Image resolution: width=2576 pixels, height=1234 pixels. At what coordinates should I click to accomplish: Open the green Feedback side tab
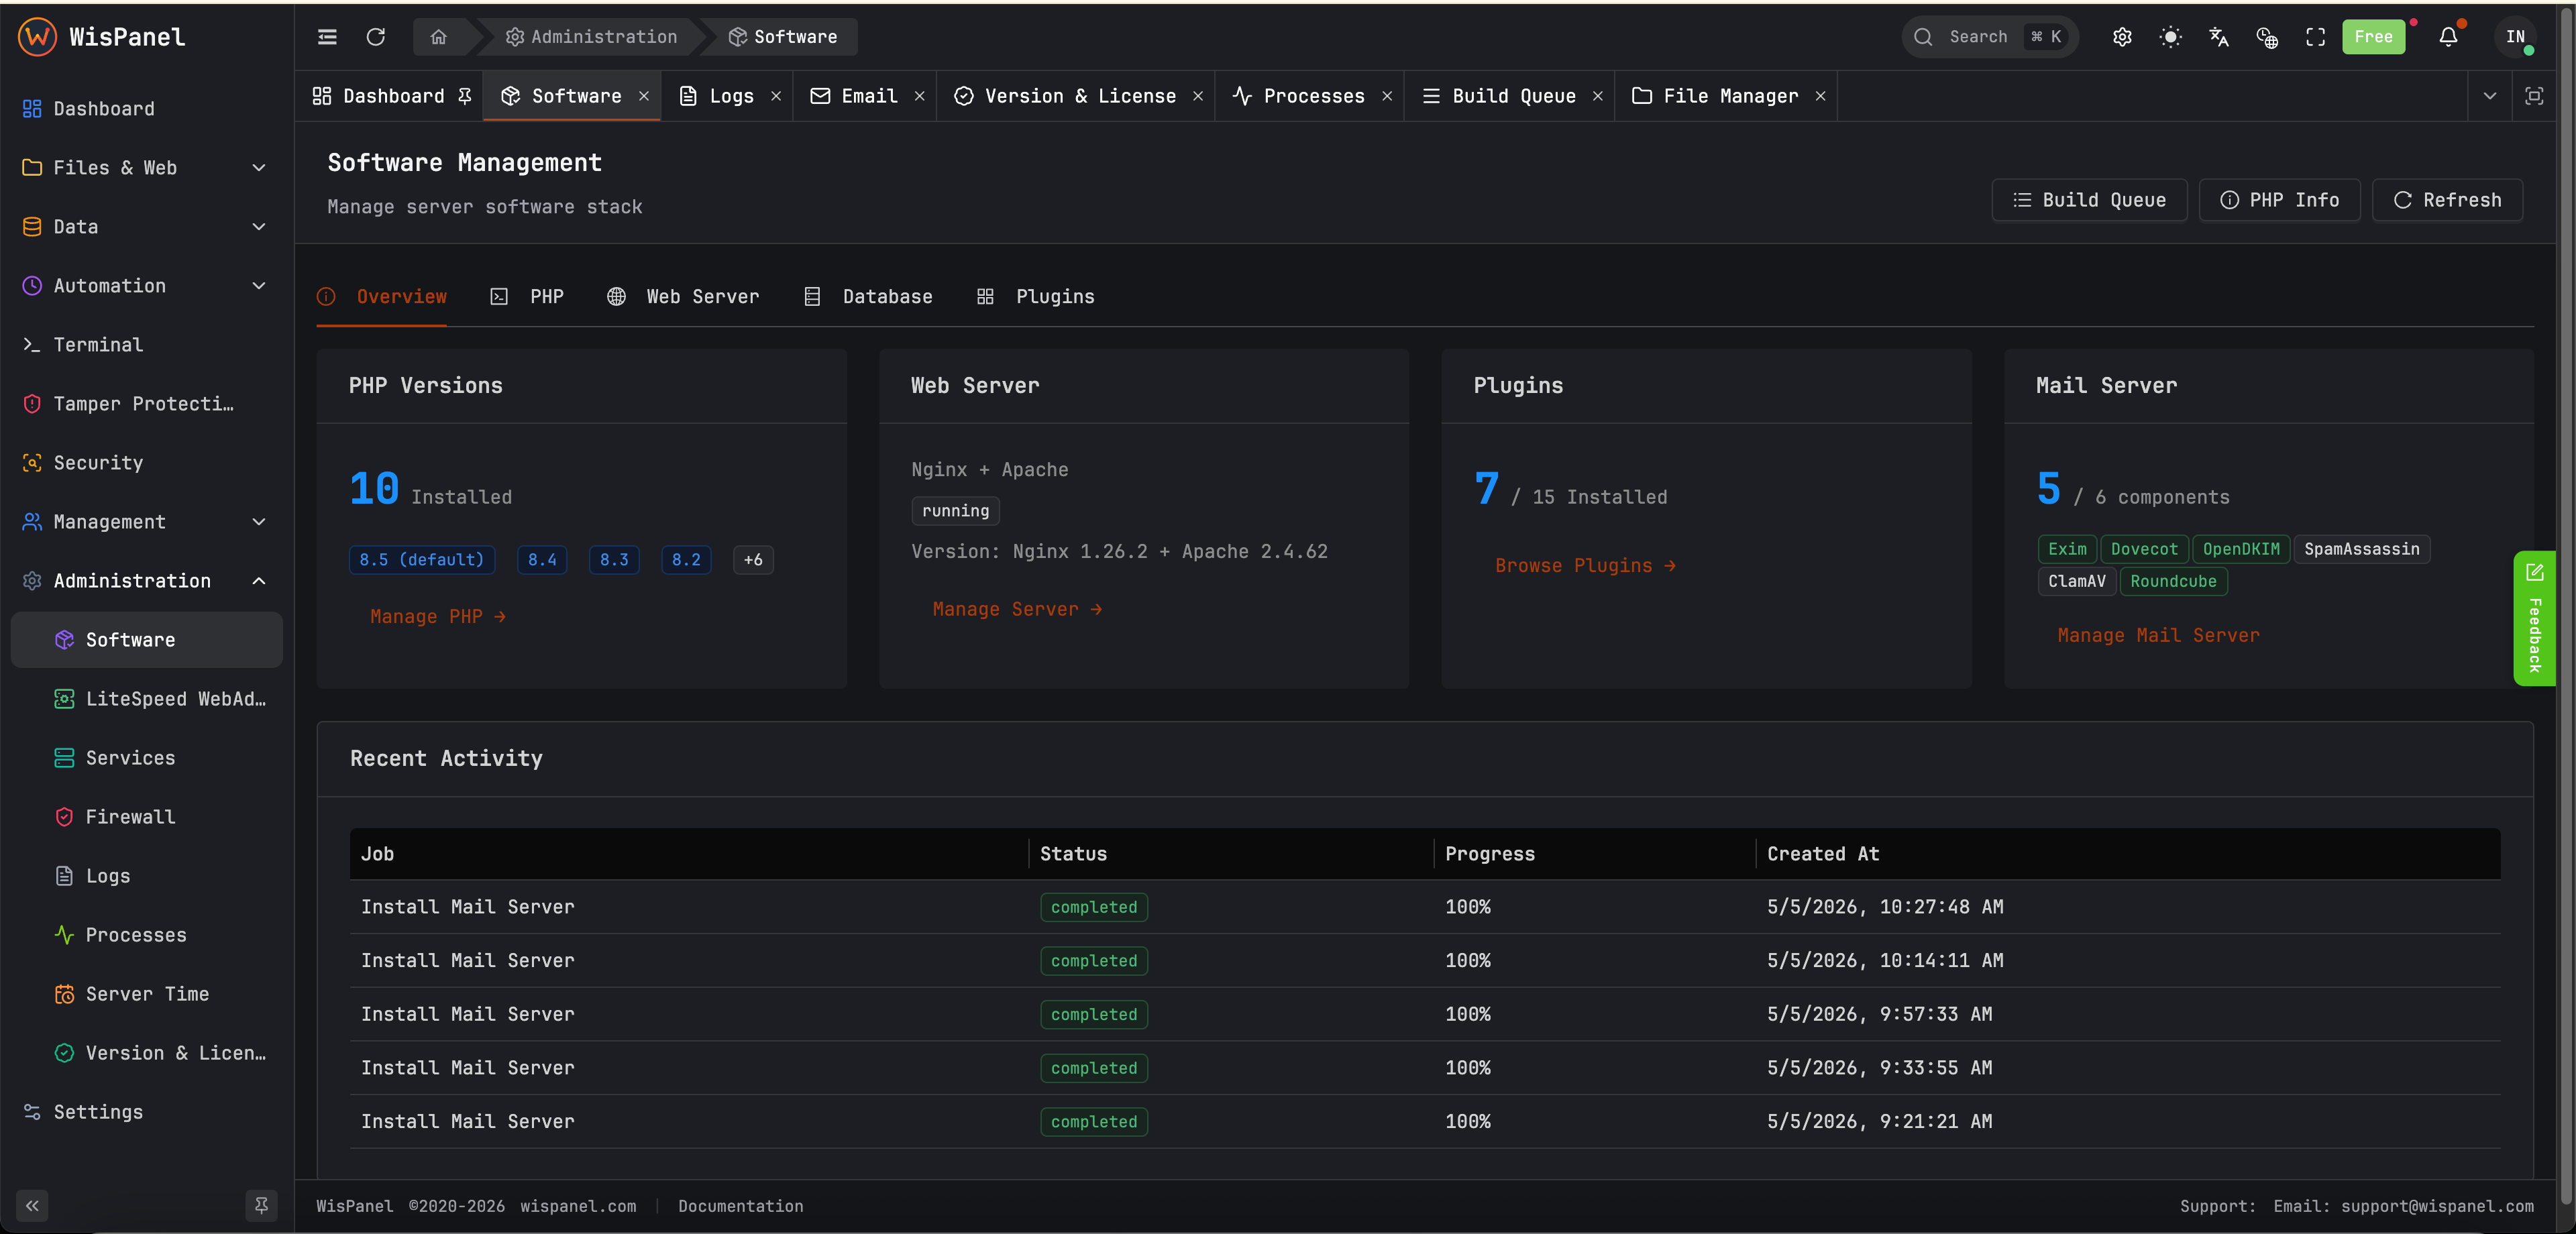tap(2534, 618)
